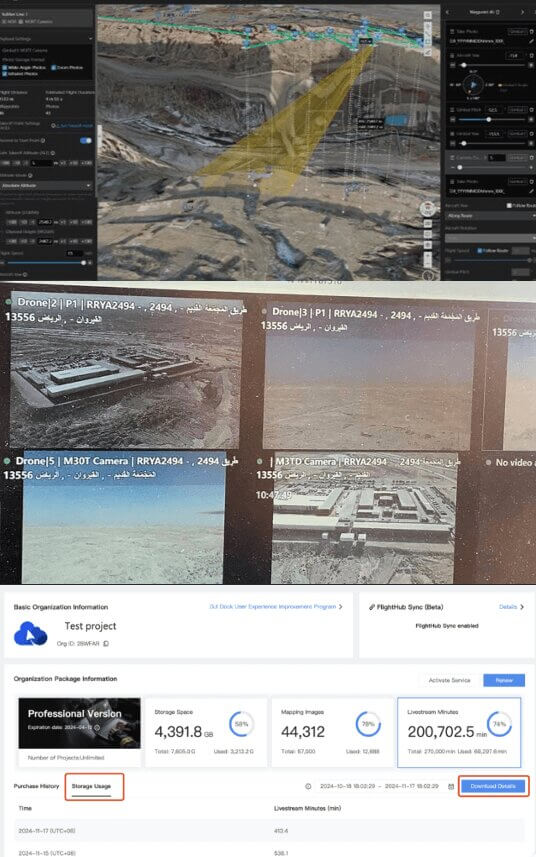Toggle Infrared Photos checkbox
Screen dimensions: 536x857
(4, 73)
